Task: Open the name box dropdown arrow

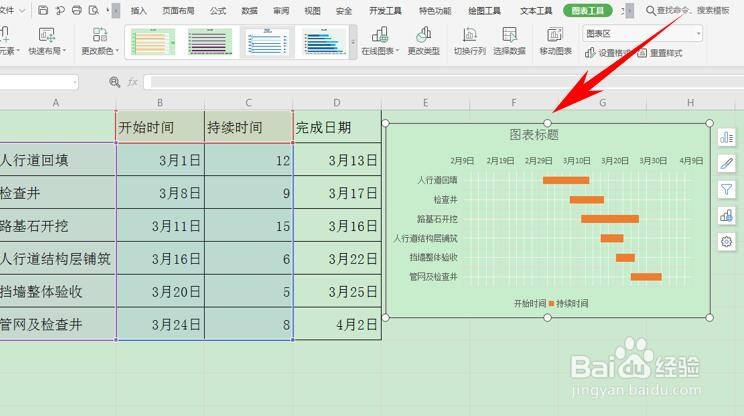Action: 74,83
